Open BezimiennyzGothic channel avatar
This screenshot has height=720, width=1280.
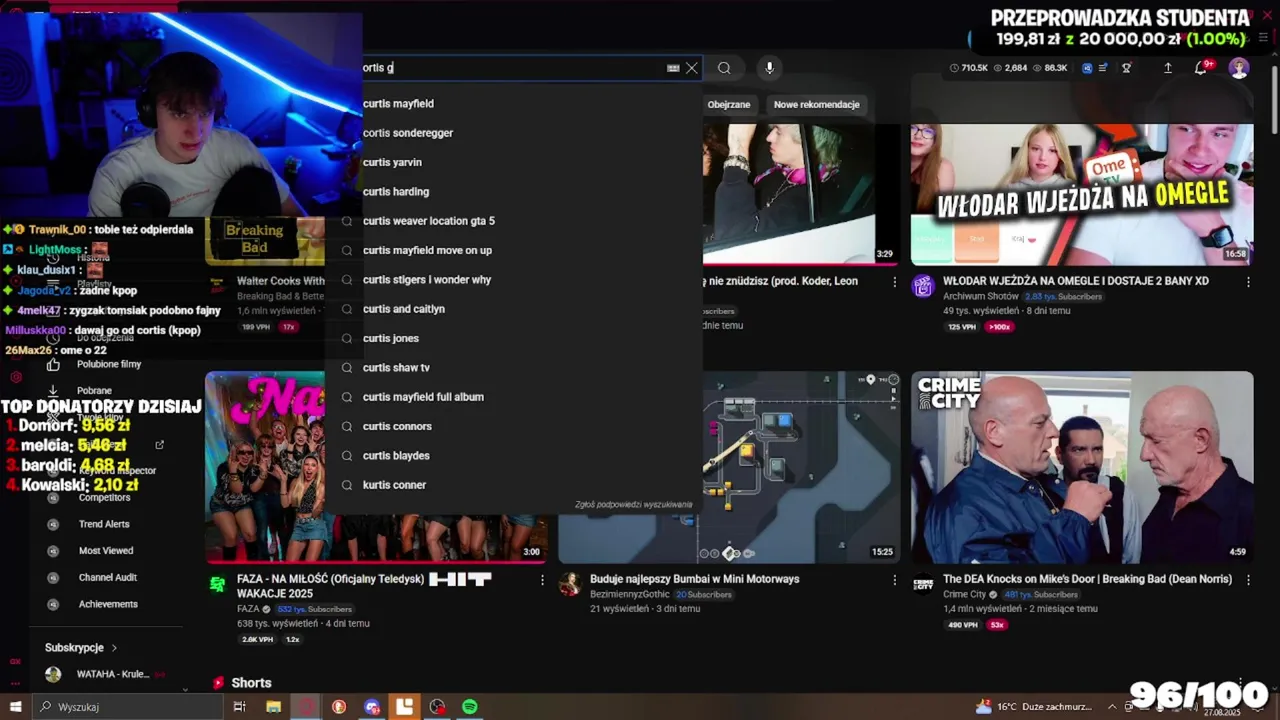point(570,584)
